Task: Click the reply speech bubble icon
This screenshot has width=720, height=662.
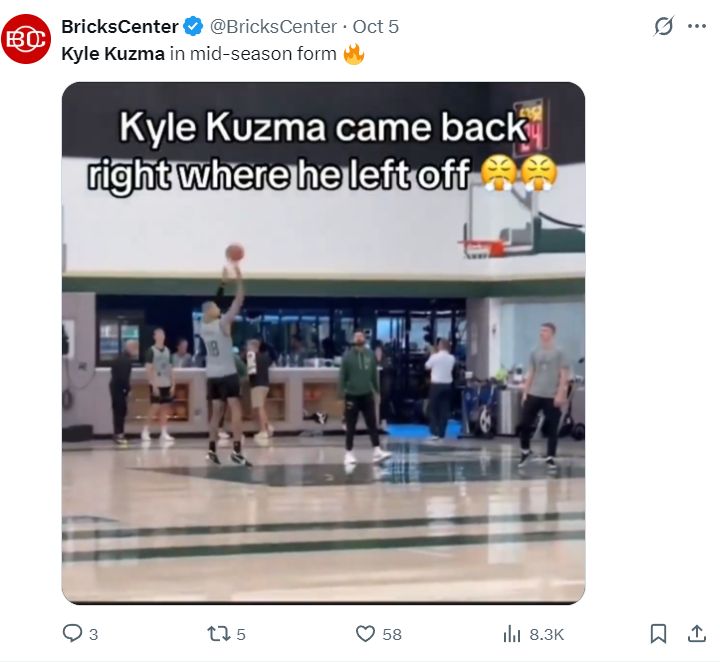Action: tap(72, 633)
